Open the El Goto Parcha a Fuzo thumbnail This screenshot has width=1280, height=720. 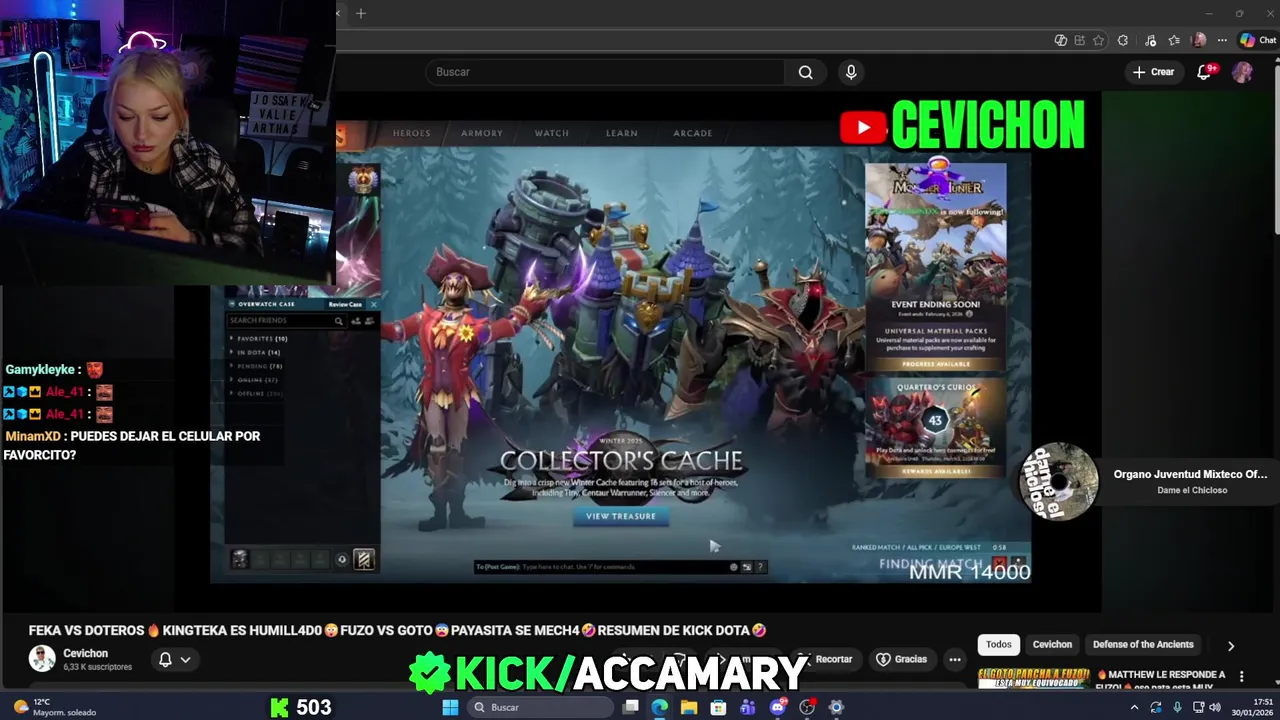[1034, 679]
